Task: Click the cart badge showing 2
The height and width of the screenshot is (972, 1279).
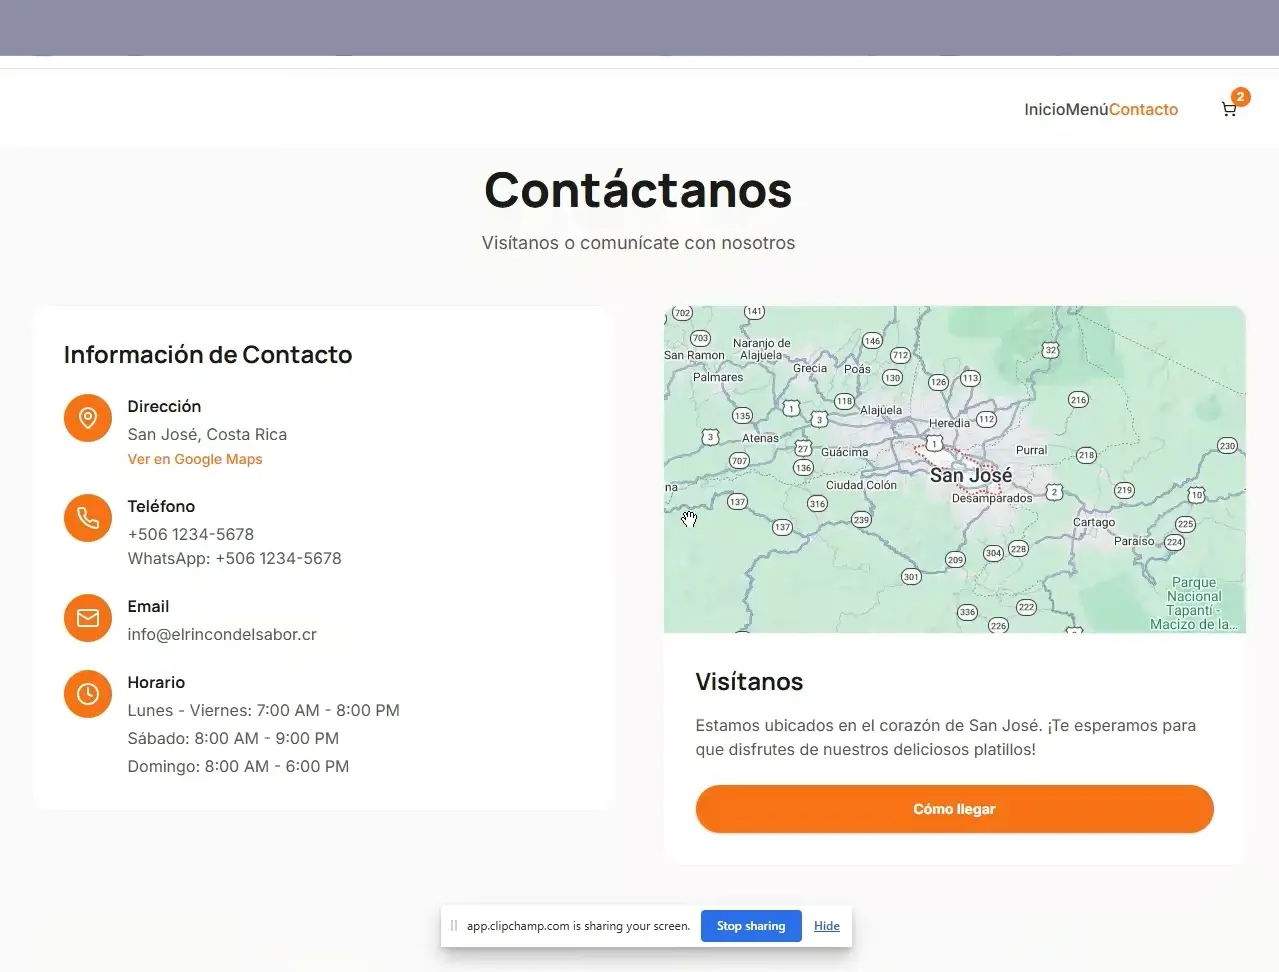Action: point(1240,97)
